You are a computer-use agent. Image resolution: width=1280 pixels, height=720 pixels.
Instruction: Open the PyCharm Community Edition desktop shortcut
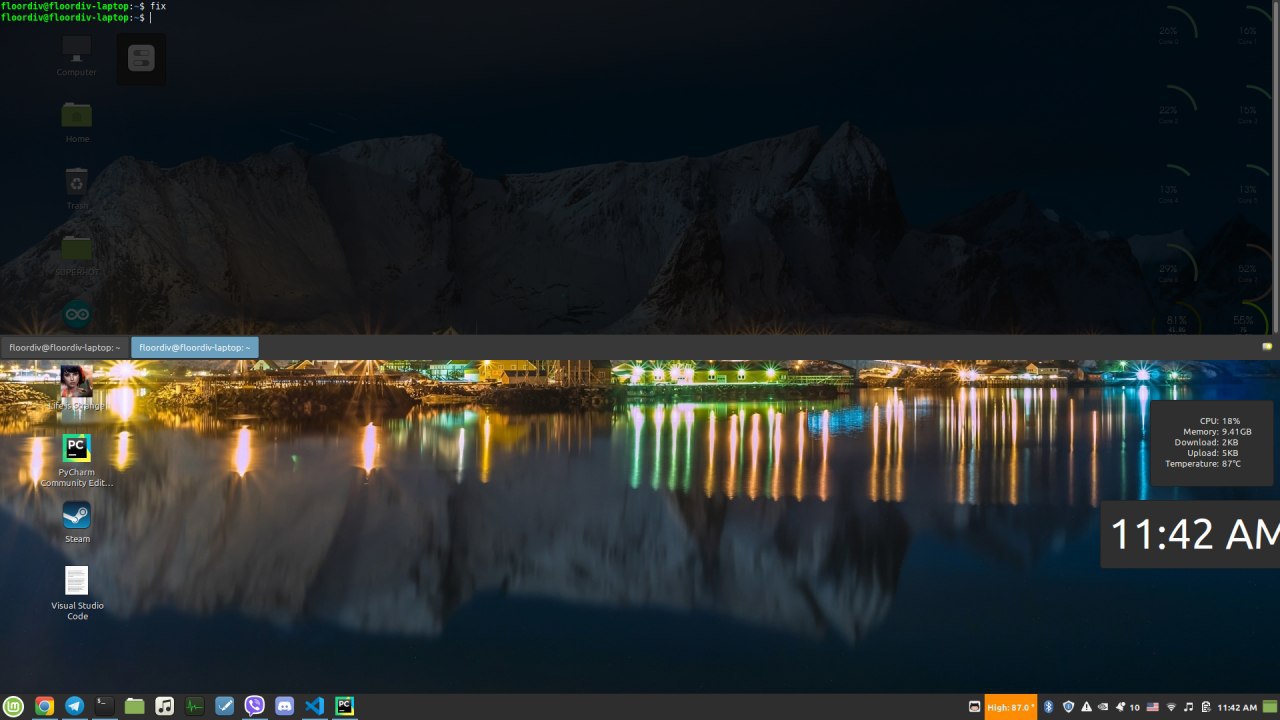(x=77, y=460)
